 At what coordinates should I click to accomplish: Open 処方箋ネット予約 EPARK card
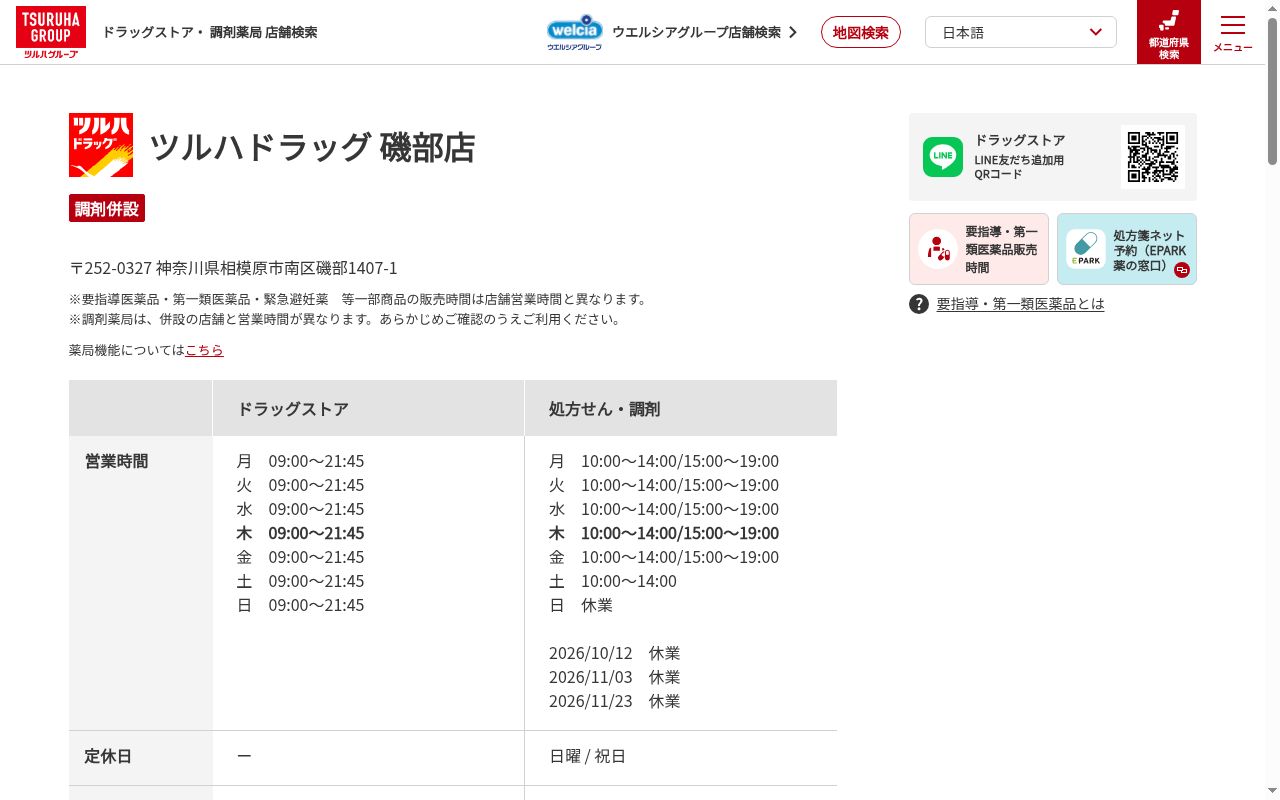[x=1127, y=249]
